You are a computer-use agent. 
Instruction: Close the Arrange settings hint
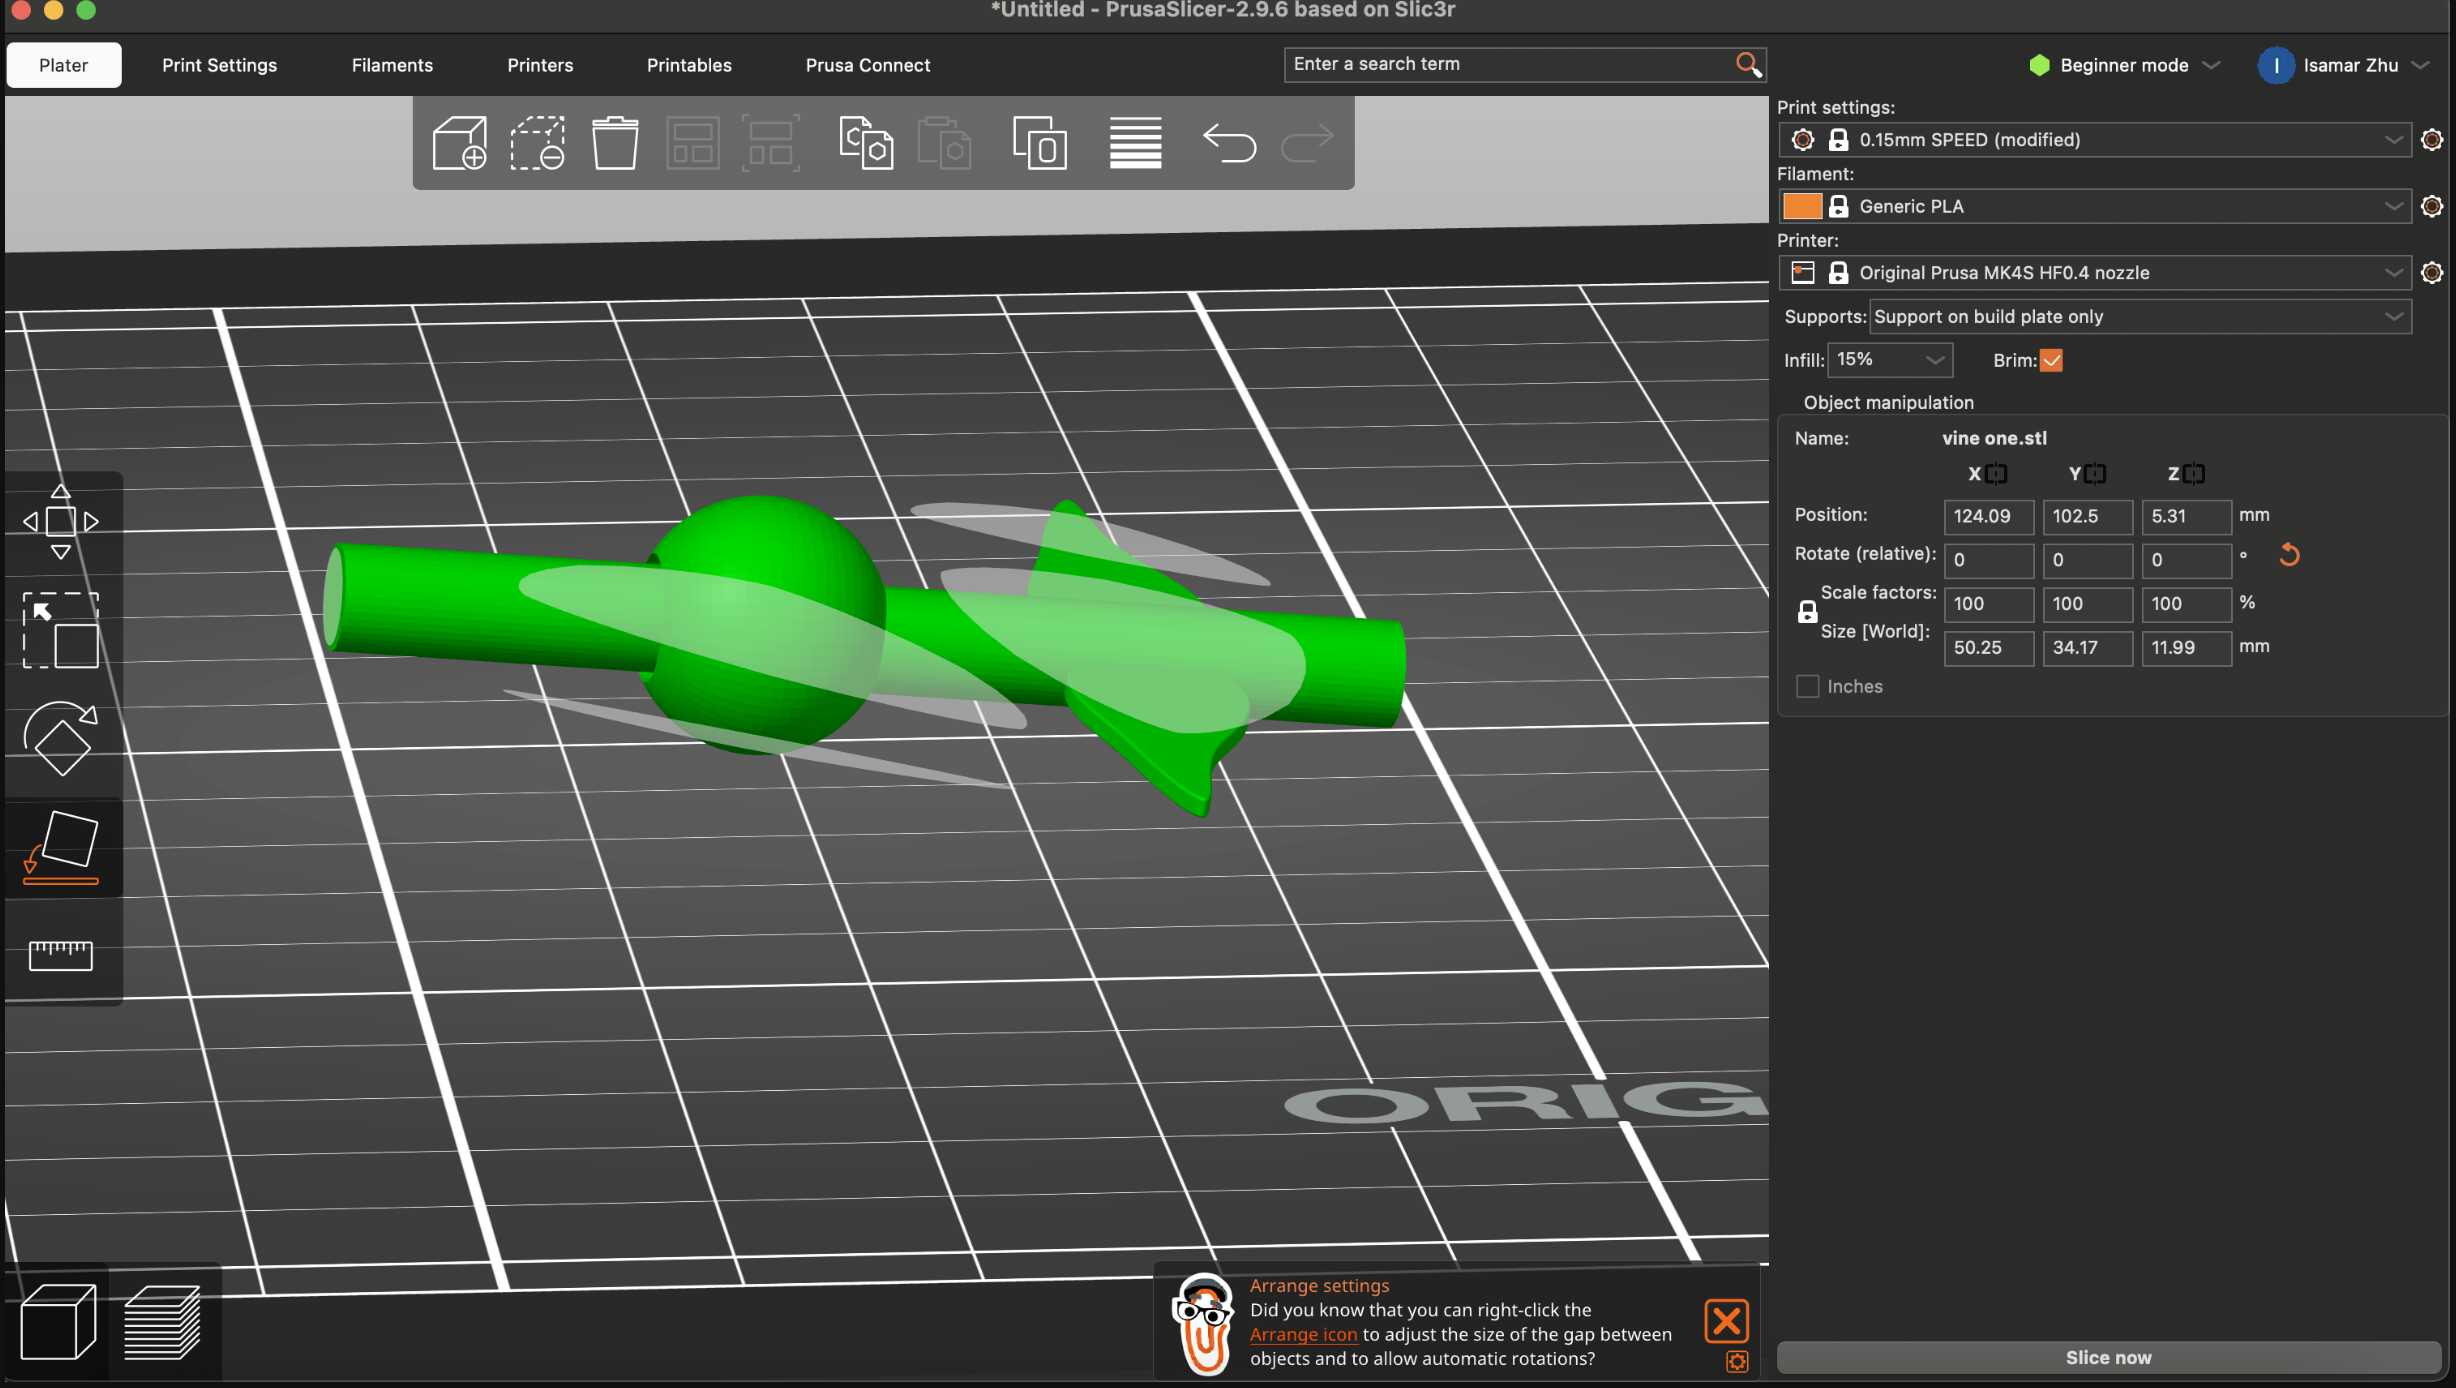tap(1726, 1321)
